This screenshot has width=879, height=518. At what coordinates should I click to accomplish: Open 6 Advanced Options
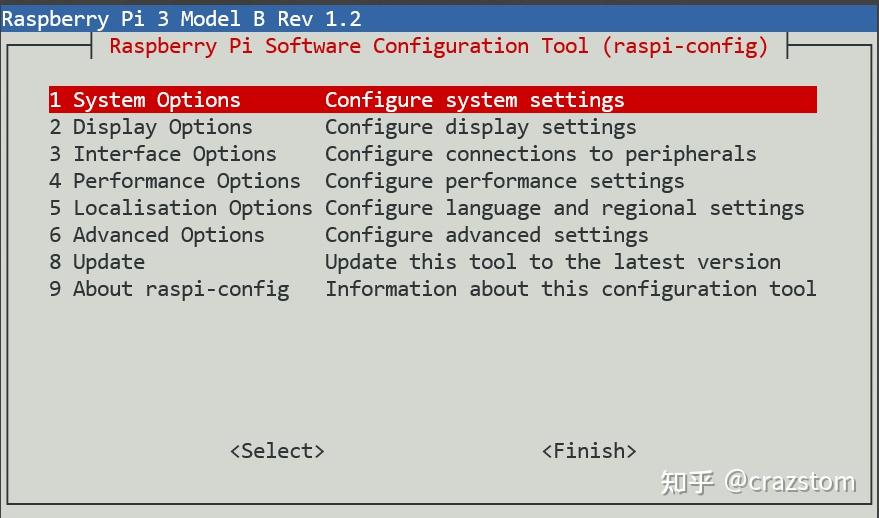coord(156,235)
